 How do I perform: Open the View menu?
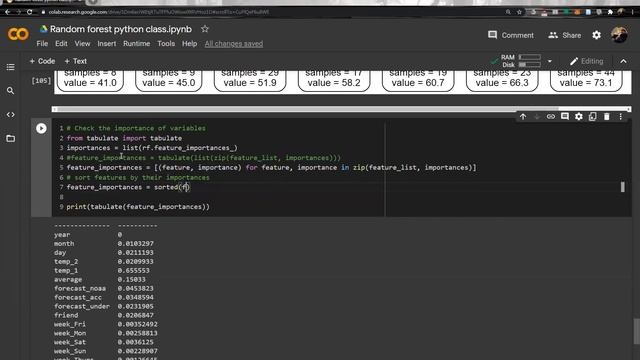[82, 44]
